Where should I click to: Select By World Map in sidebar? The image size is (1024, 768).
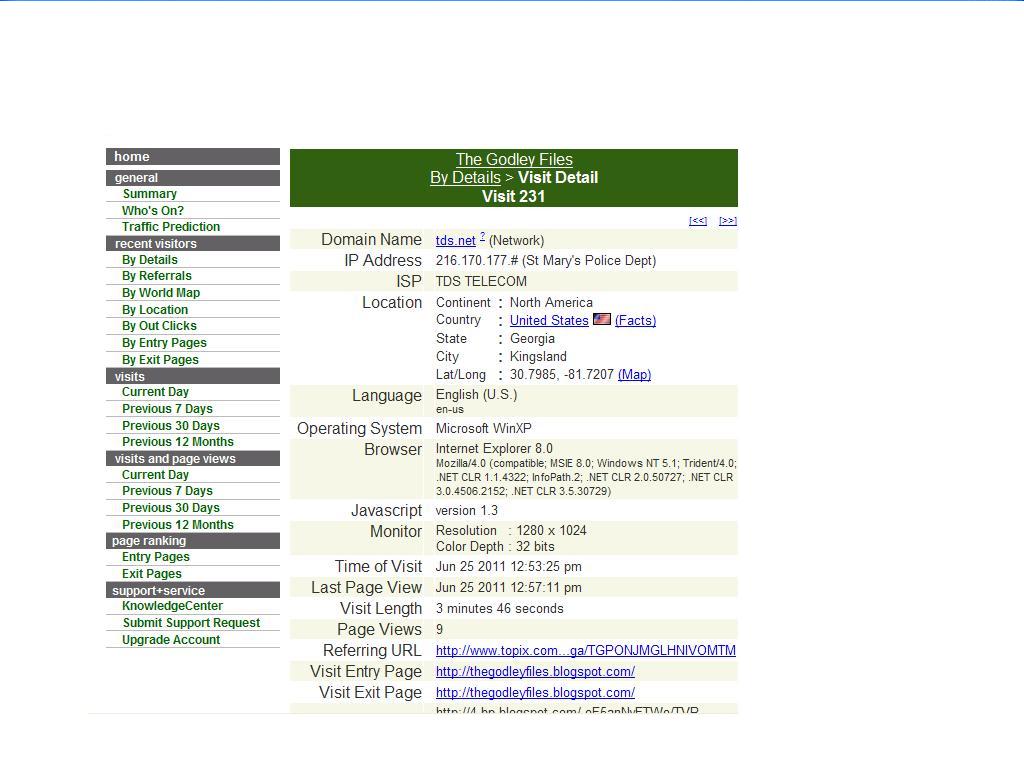[161, 293]
